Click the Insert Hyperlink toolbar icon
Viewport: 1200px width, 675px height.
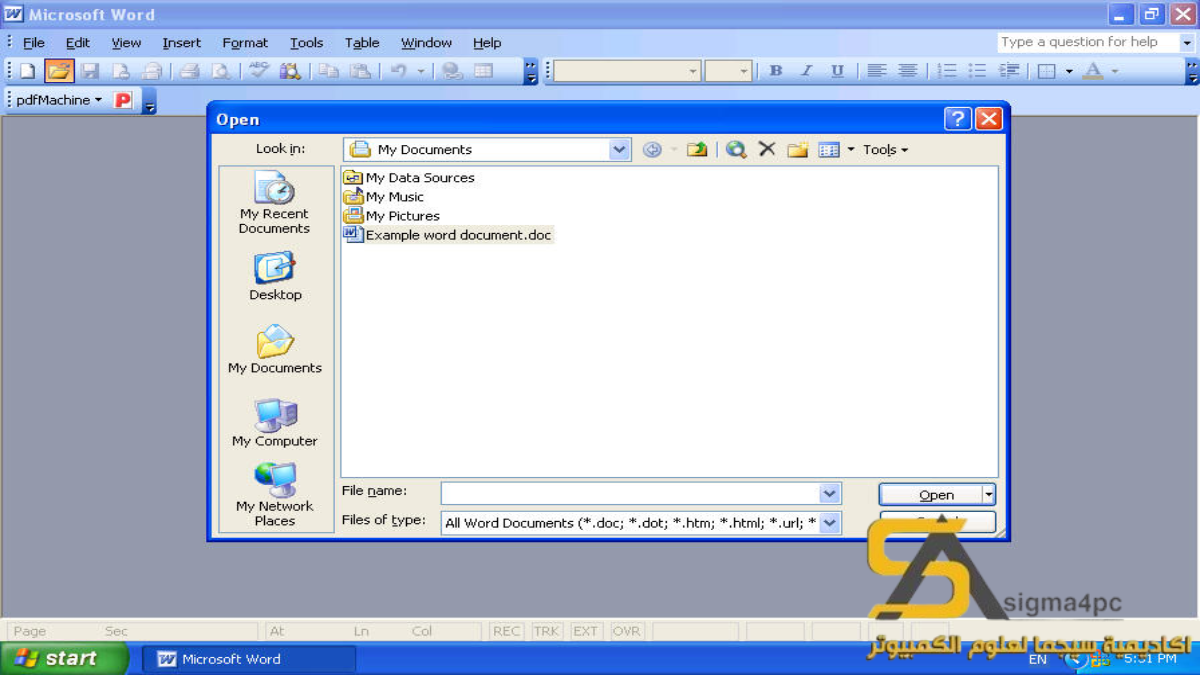[452, 71]
